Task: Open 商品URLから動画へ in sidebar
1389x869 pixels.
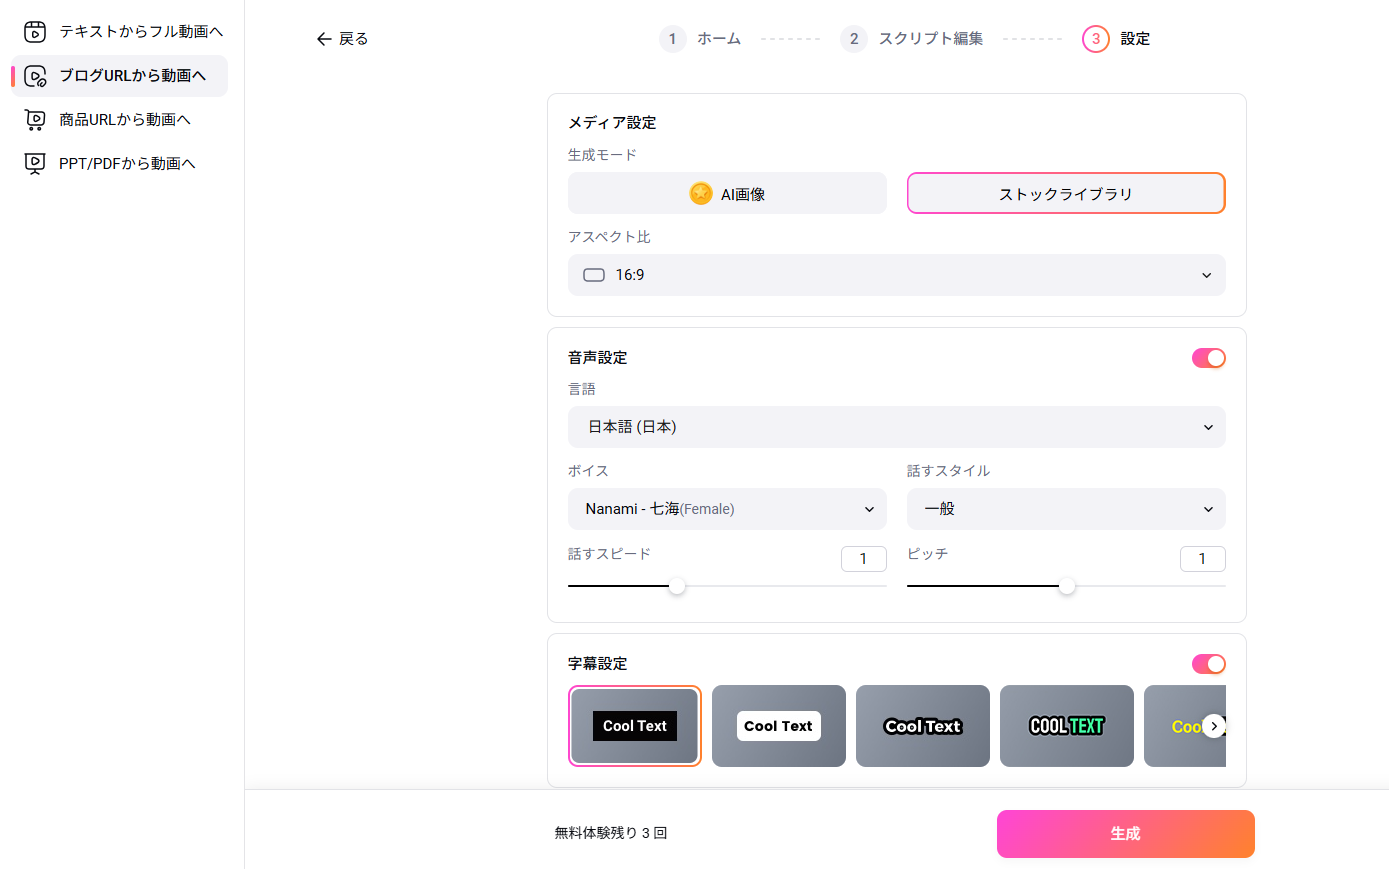Action: pyautogui.click(x=124, y=120)
